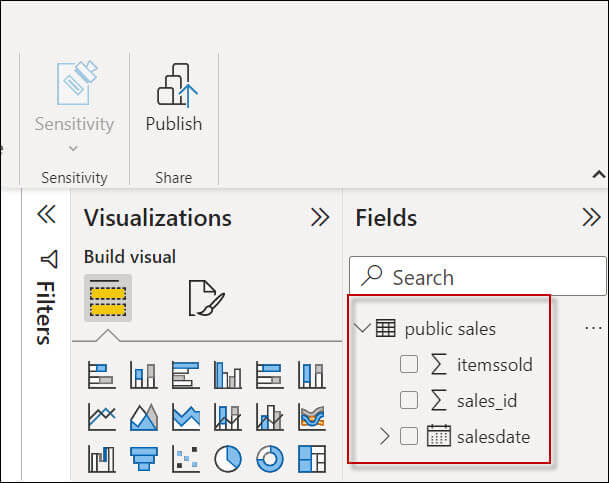Open the Build visual tab

[108, 298]
